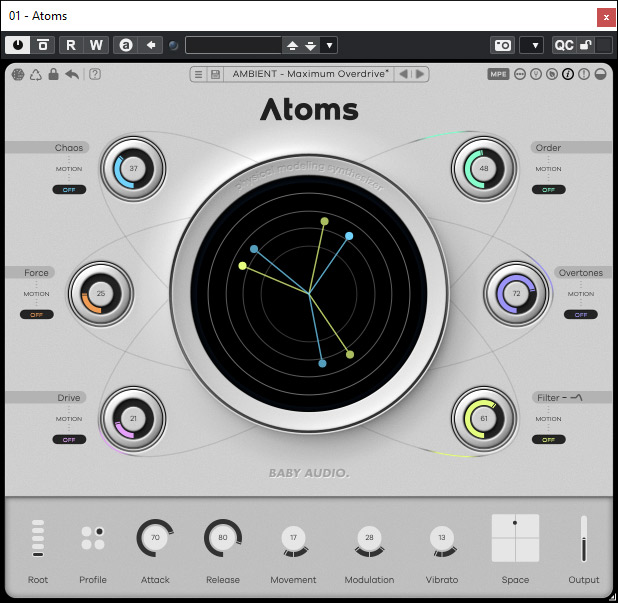Toggle Overtones motion OFF switch
The width and height of the screenshot is (618, 603).
click(x=580, y=314)
